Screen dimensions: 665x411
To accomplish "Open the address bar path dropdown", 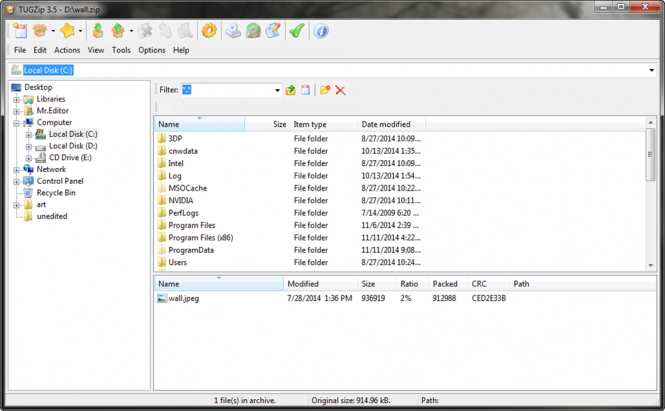I will coord(651,71).
